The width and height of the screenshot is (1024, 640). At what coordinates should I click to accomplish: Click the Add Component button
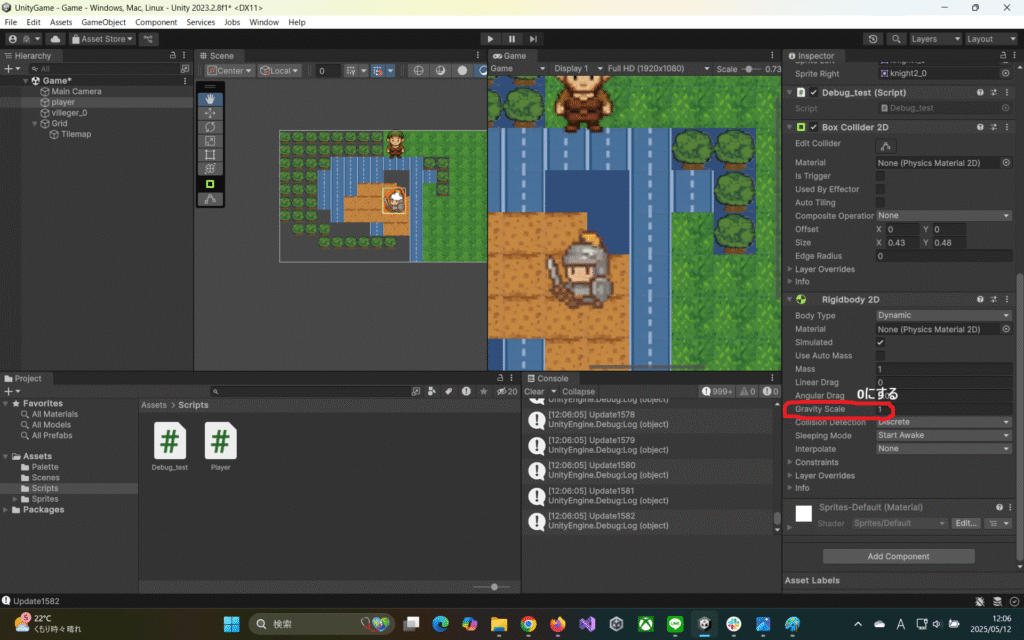(x=899, y=556)
